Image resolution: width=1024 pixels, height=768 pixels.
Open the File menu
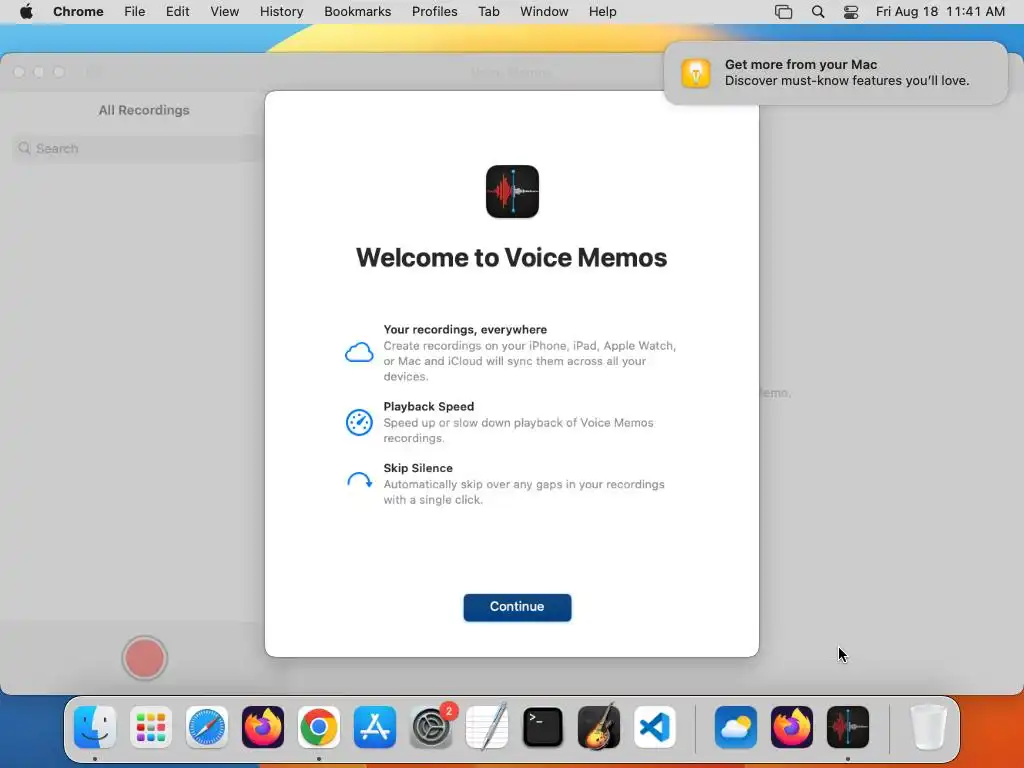coord(135,12)
